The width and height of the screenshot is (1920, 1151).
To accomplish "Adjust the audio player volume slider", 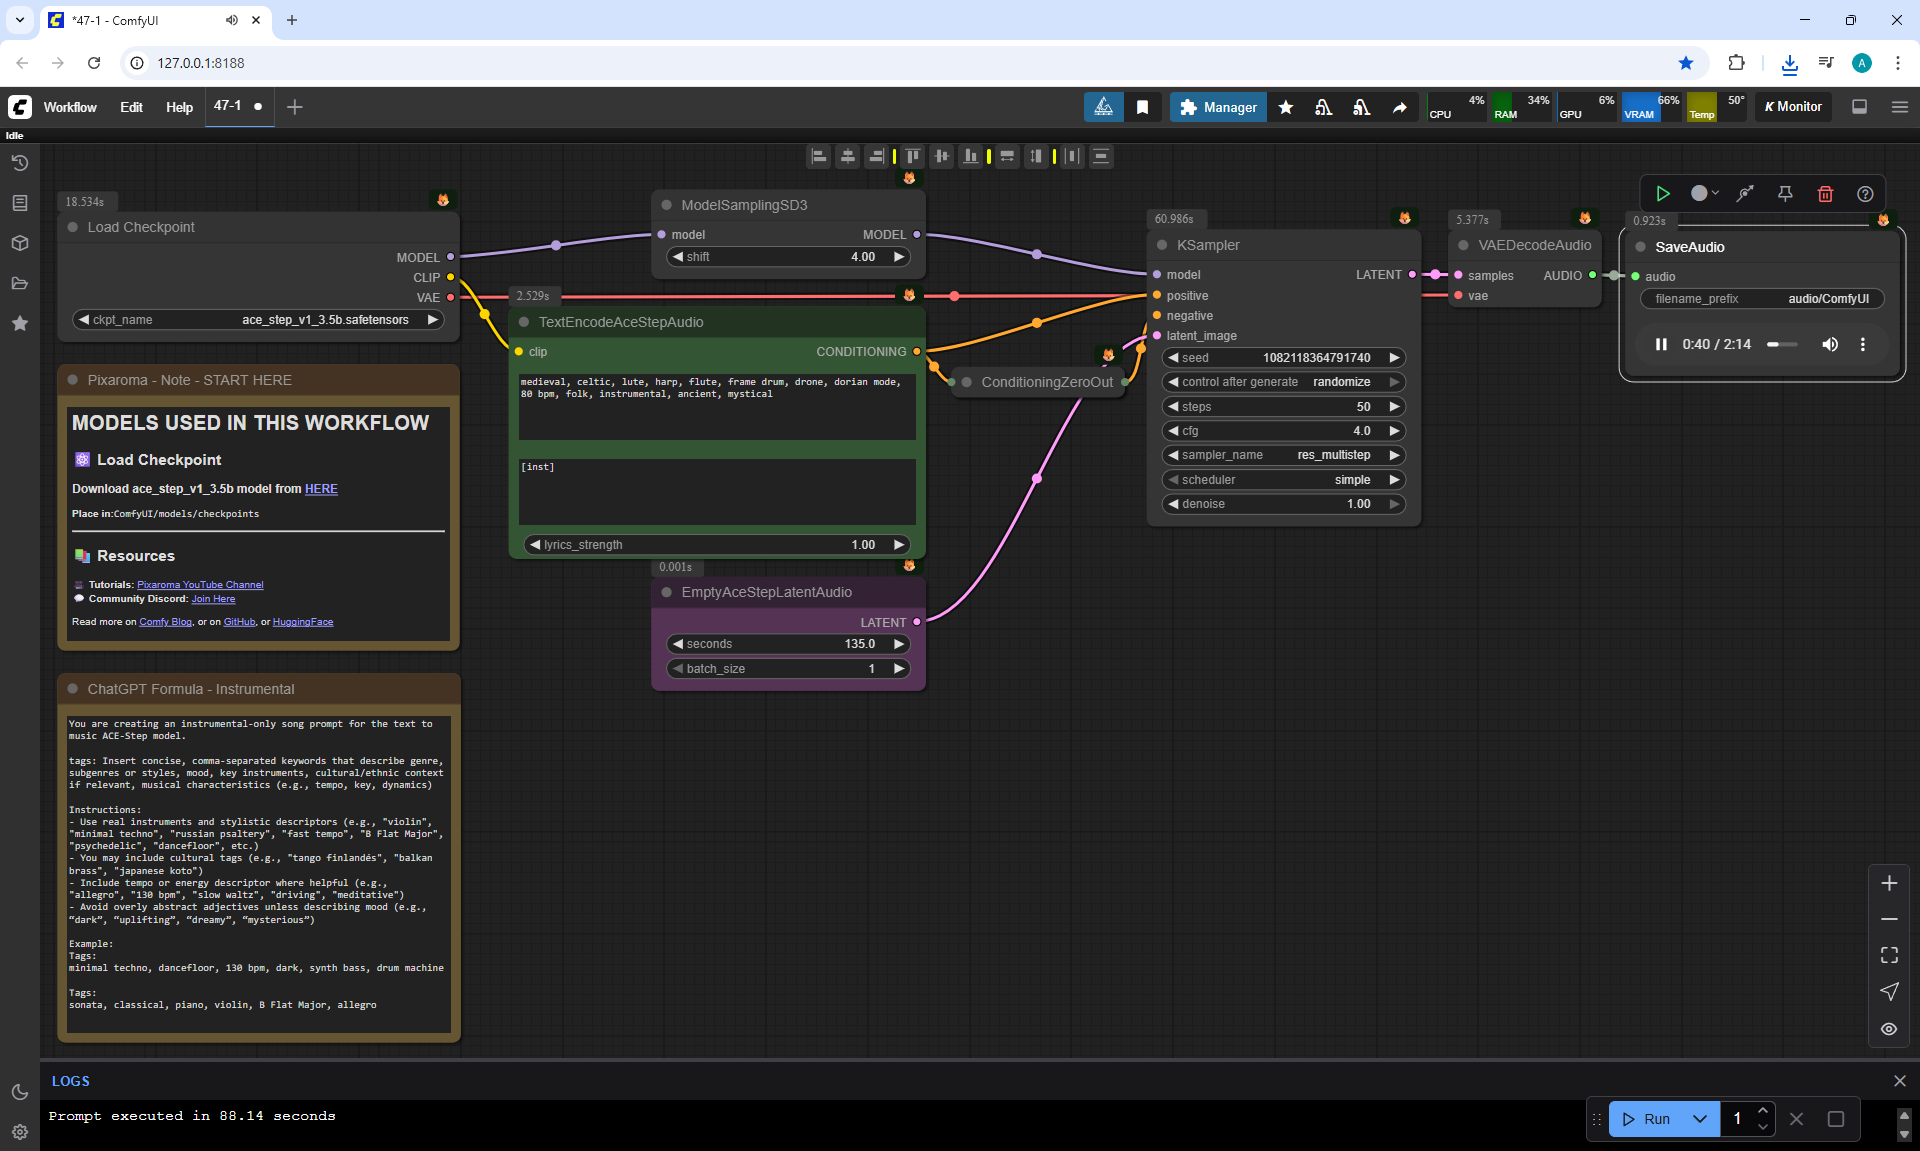I will coord(1781,344).
